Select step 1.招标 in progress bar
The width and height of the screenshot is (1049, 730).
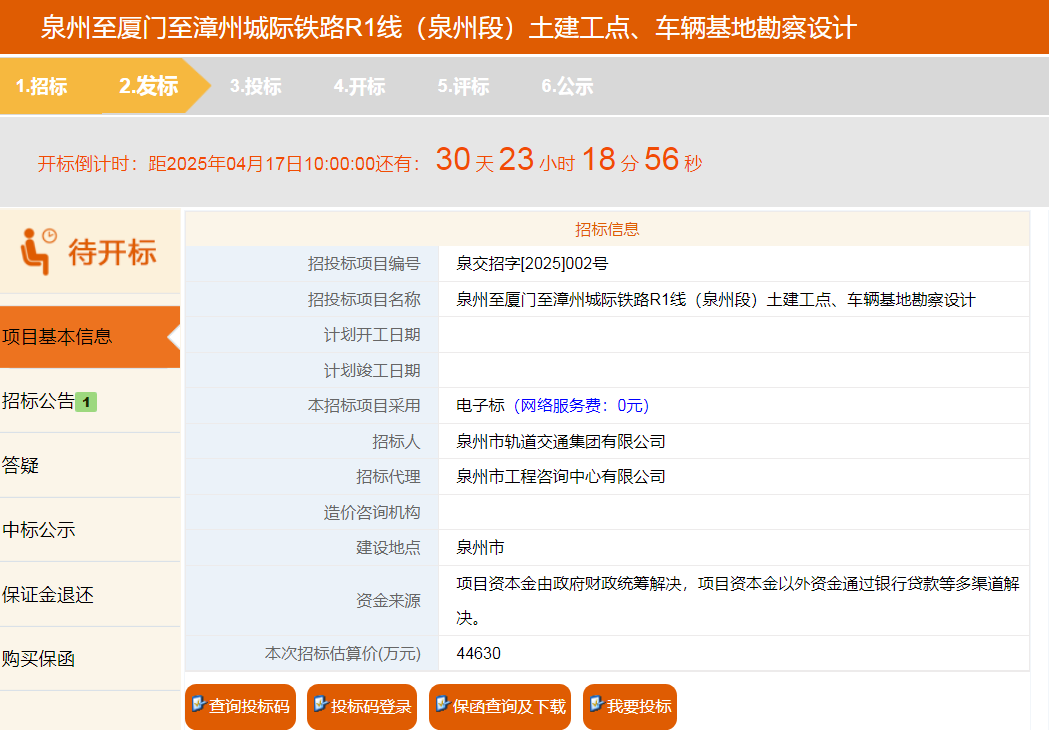click(41, 86)
